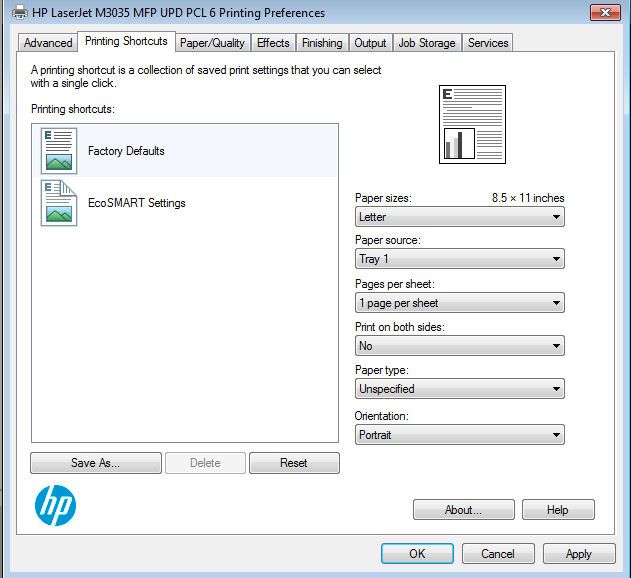Click the HP logo

[56, 506]
